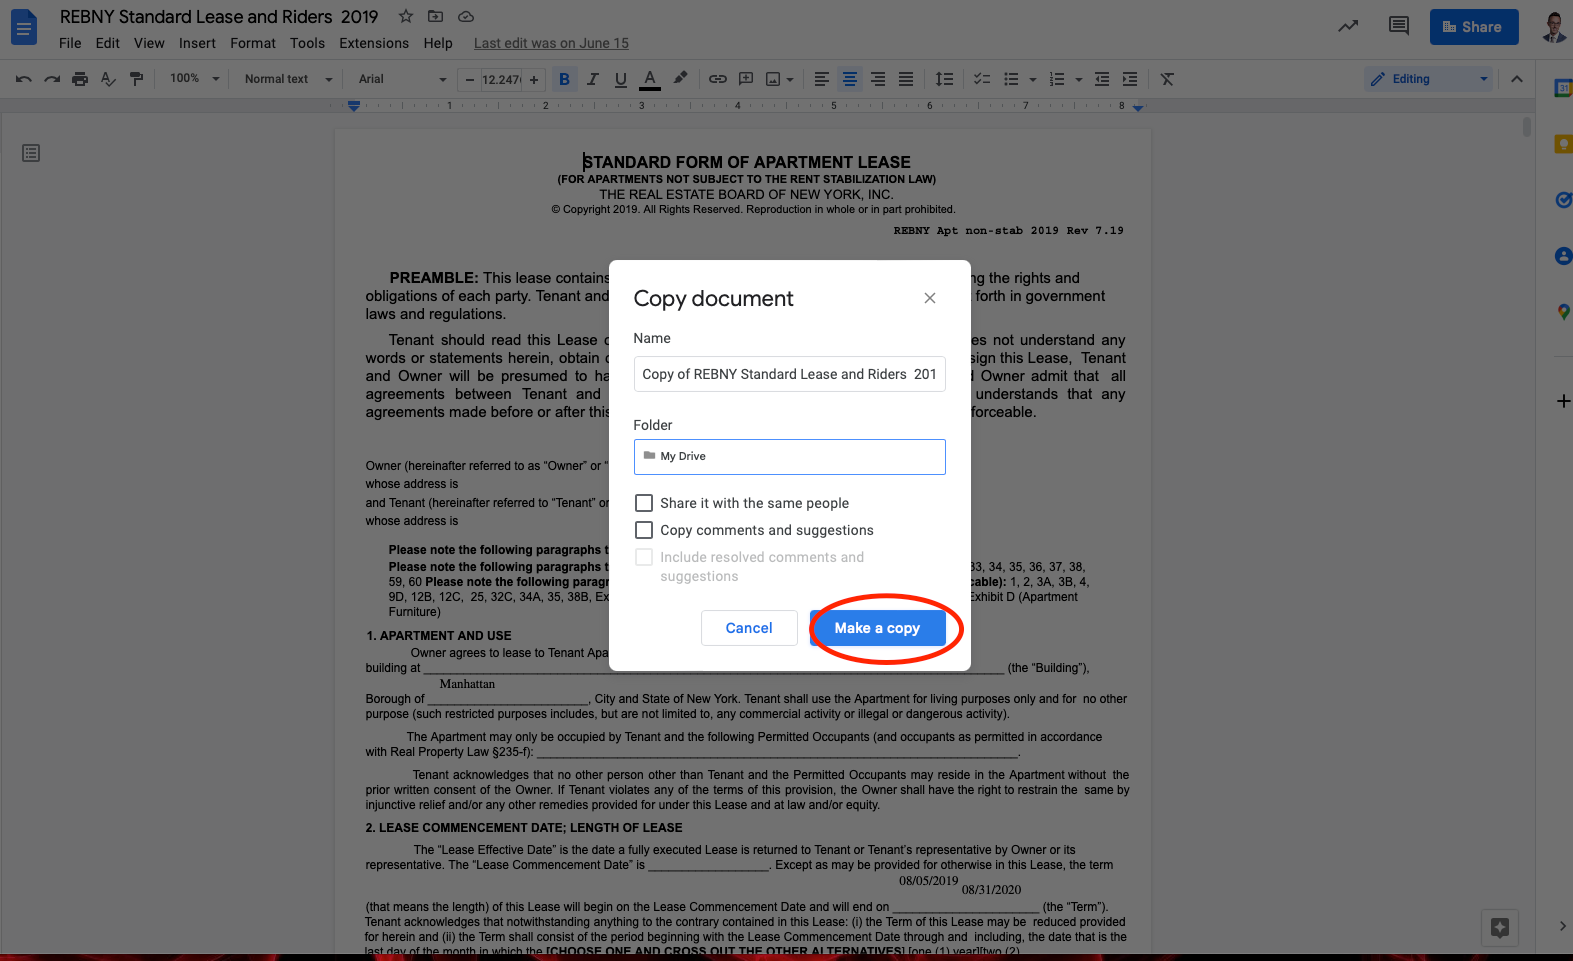The width and height of the screenshot is (1573, 961).
Task: Open the Maps side panel icon
Action: coord(1563,312)
